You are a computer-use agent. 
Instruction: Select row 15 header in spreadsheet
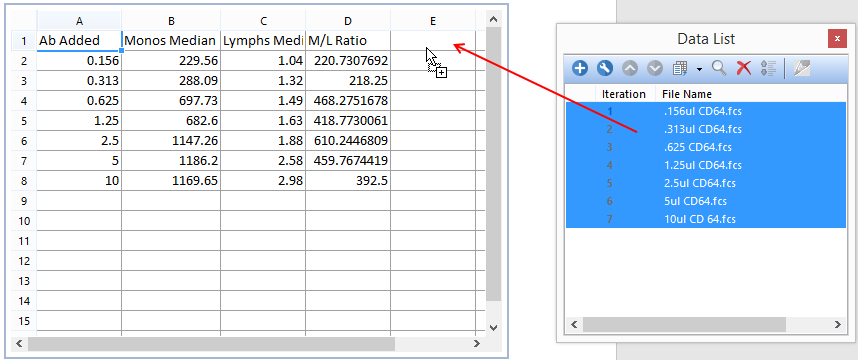(x=24, y=321)
